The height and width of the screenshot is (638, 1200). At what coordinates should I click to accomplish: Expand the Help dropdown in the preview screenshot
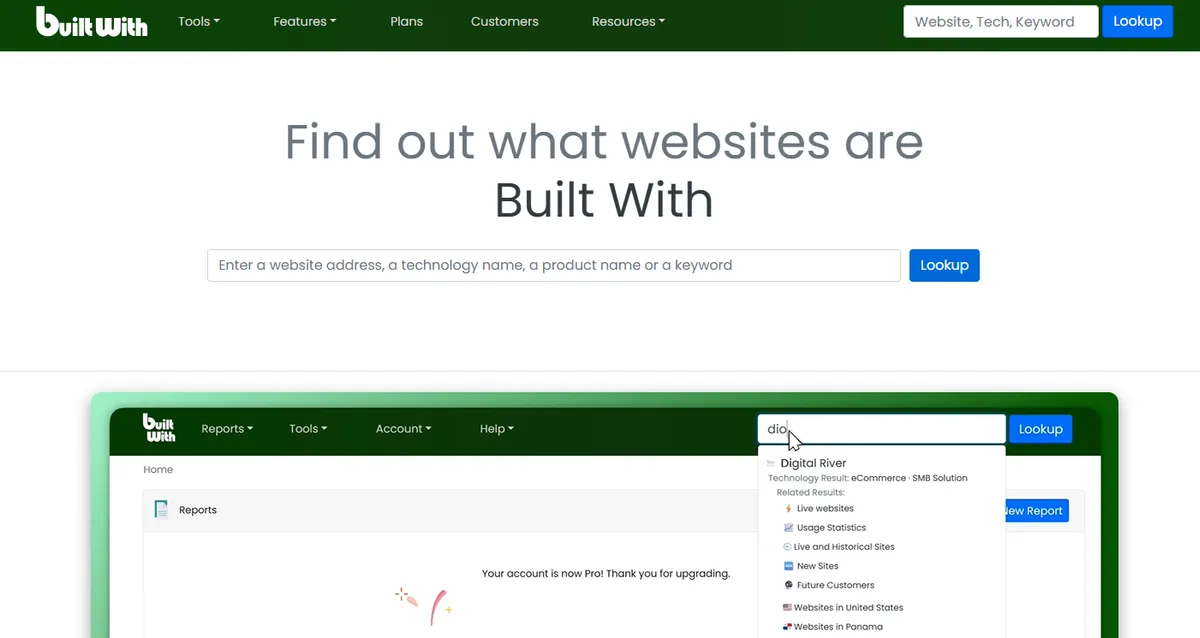(x=497, y=429)
